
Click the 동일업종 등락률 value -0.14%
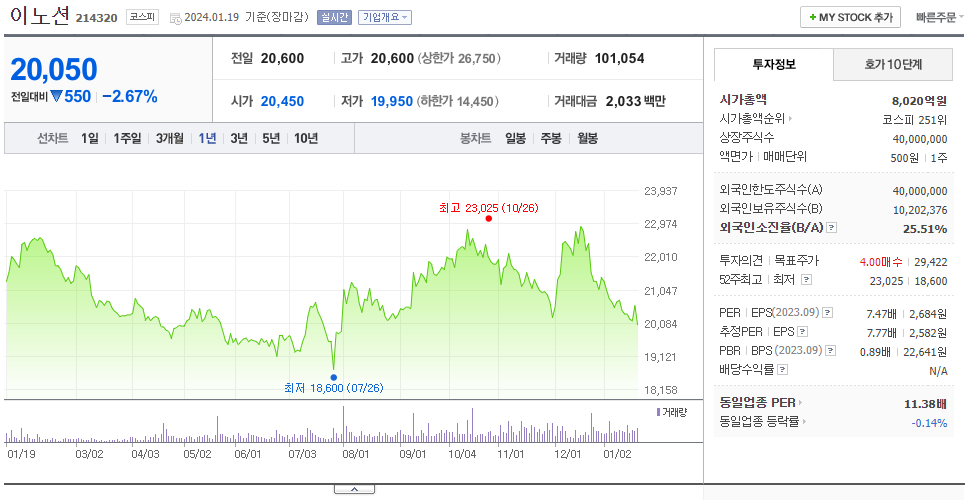(x=929, y=423)
